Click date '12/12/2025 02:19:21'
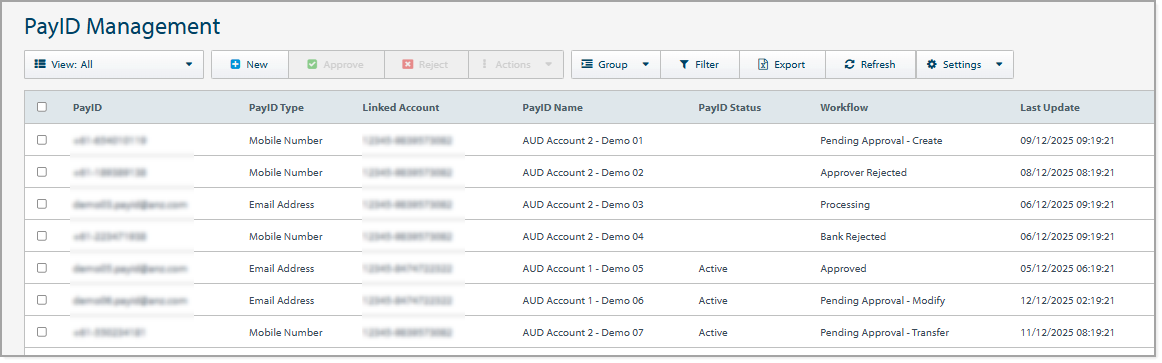Screen dimensions: 1162x363 coord(1067,301)
